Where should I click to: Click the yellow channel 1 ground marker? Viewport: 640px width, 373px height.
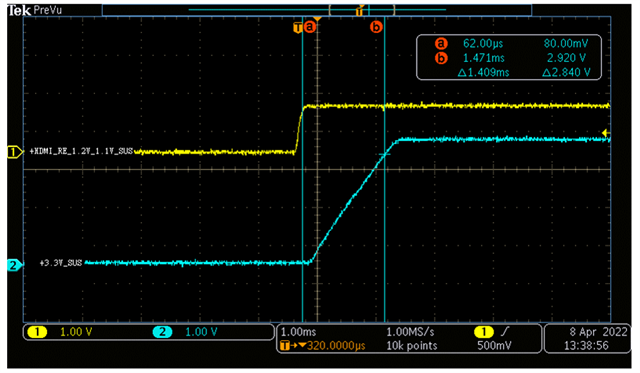tap(15, 152)
